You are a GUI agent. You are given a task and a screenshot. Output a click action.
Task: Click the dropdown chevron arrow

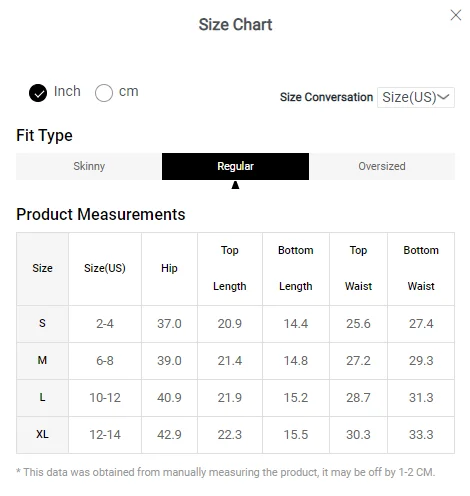443,97
